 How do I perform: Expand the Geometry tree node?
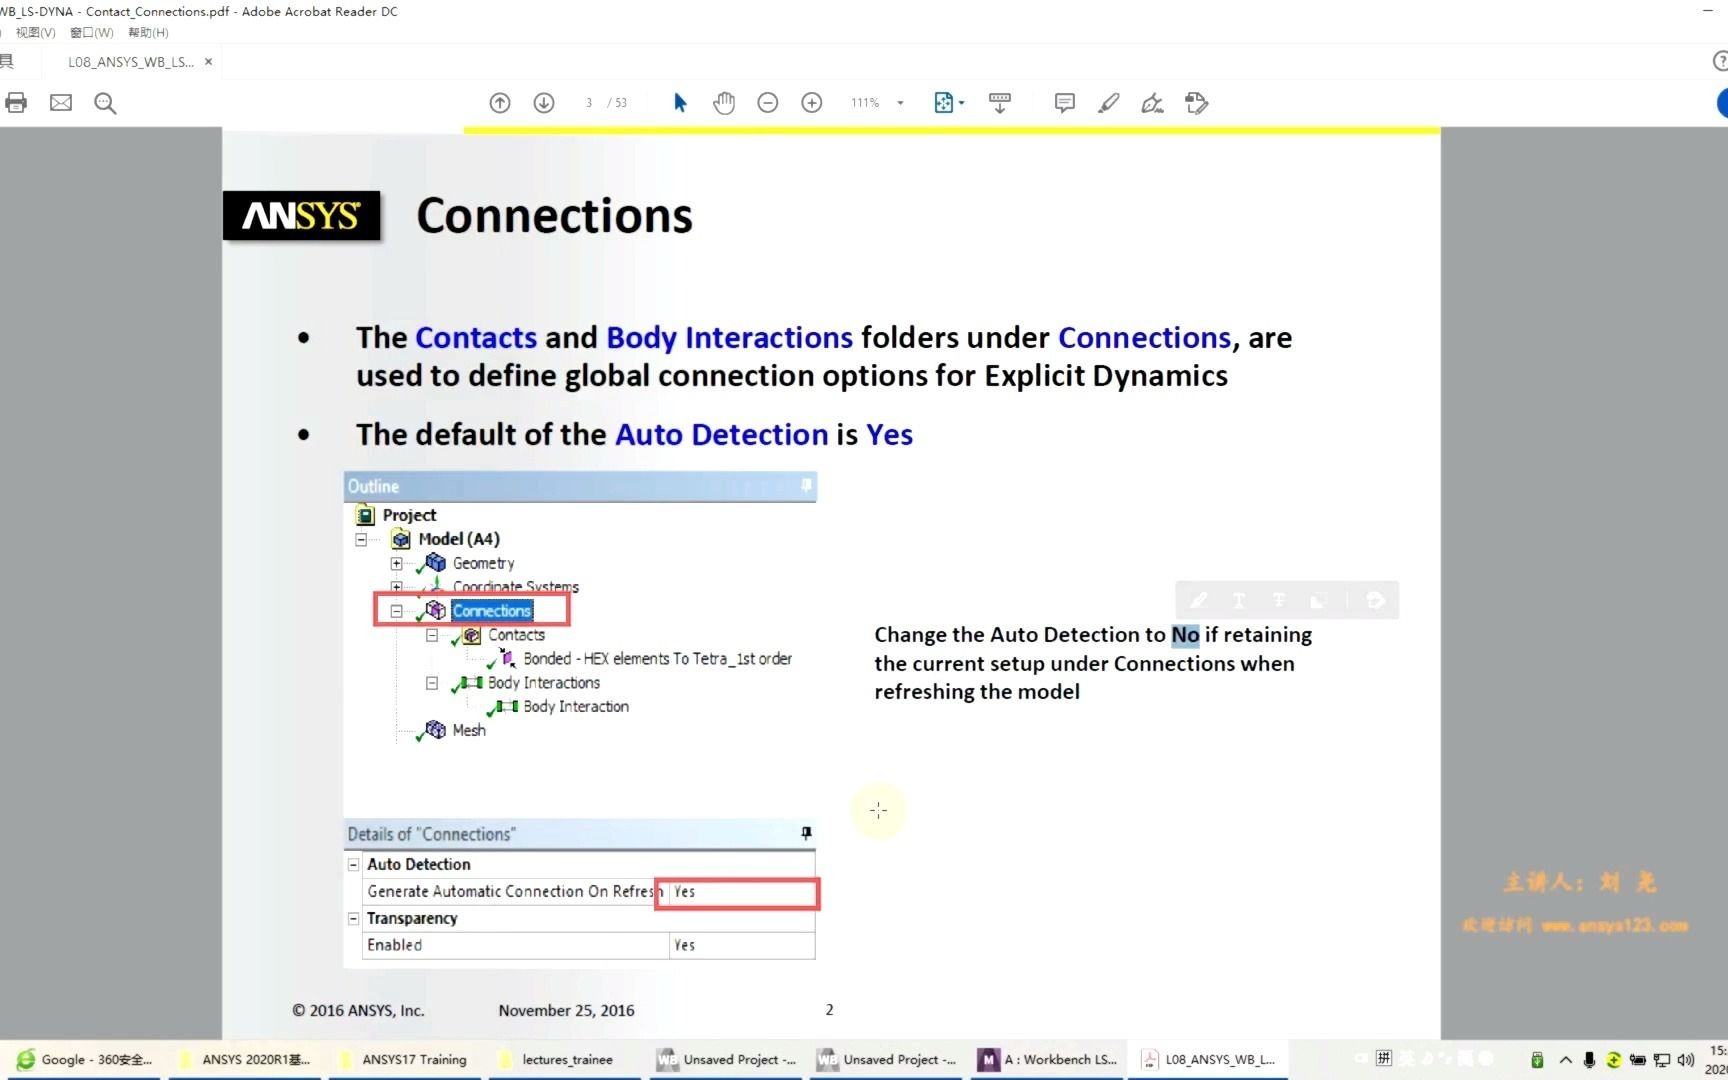tap(397, 564)
